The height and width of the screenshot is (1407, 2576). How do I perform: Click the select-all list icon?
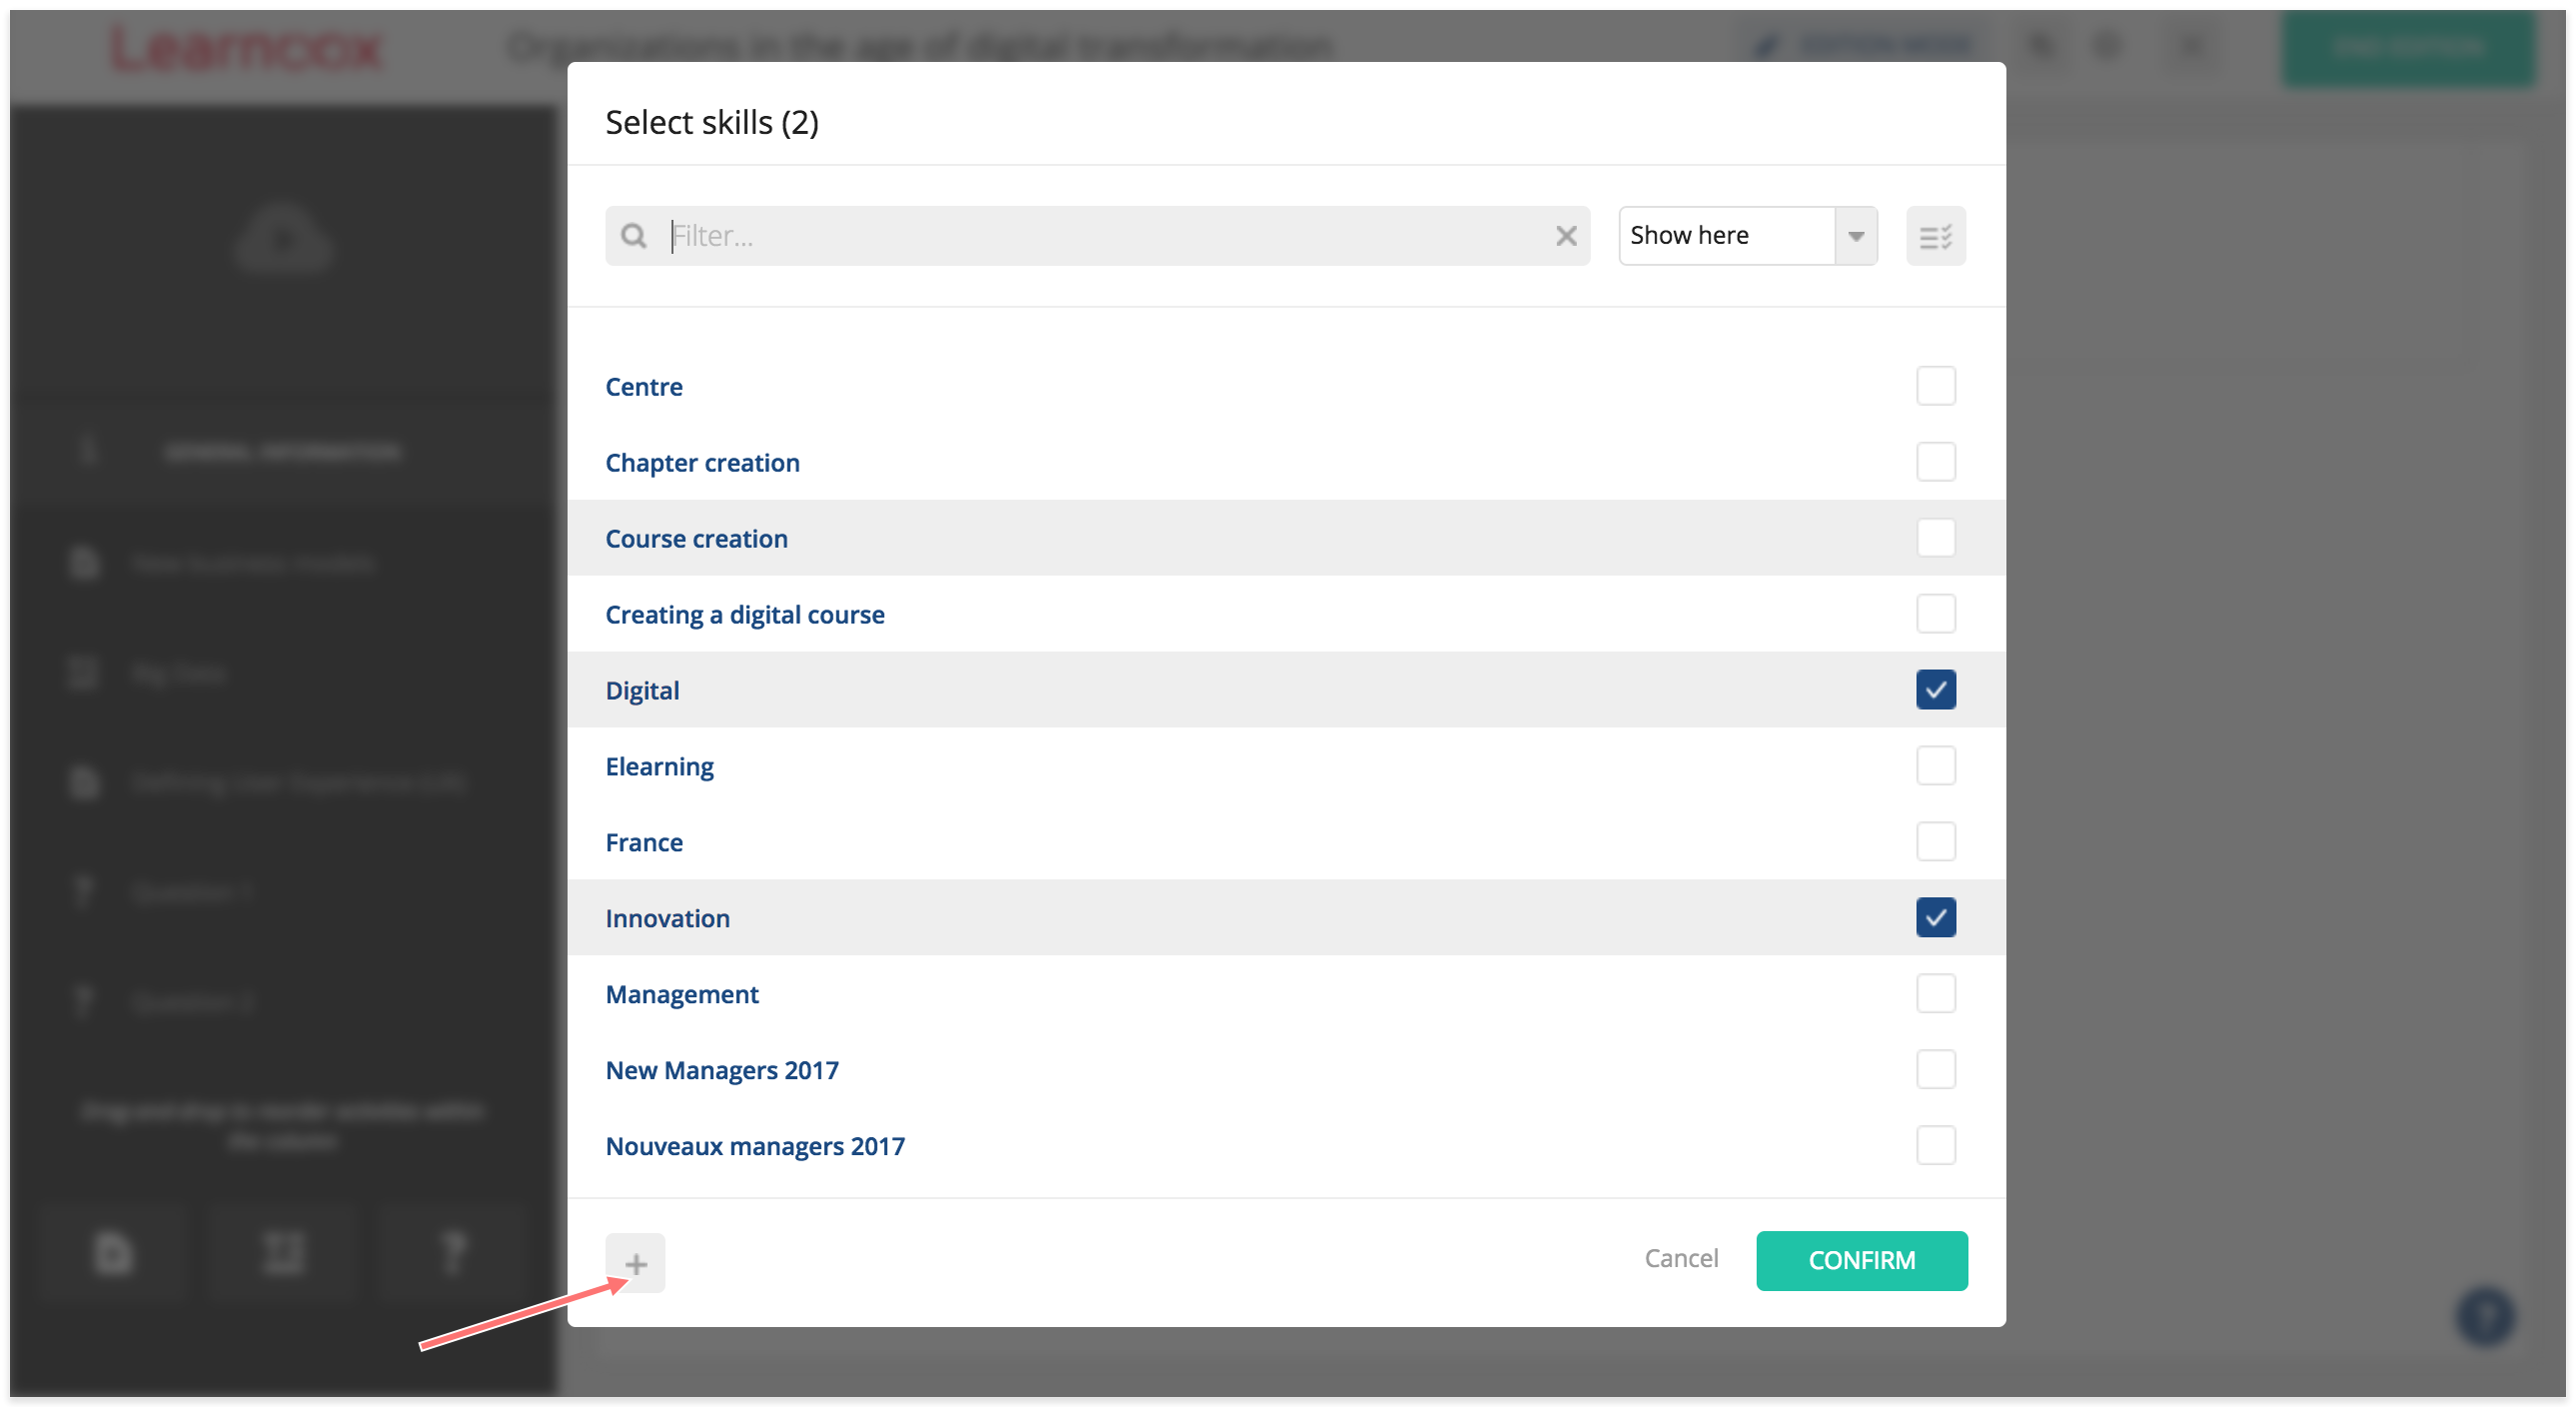[1935, 236]
